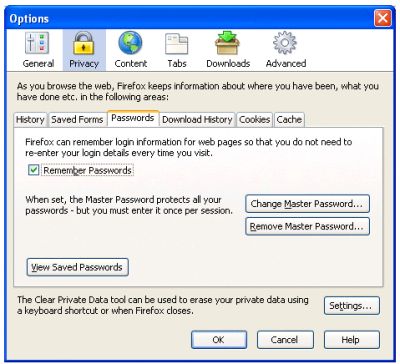Screen dimensions: 400x364
Task: Close the Options window
Action: point(382,18)
